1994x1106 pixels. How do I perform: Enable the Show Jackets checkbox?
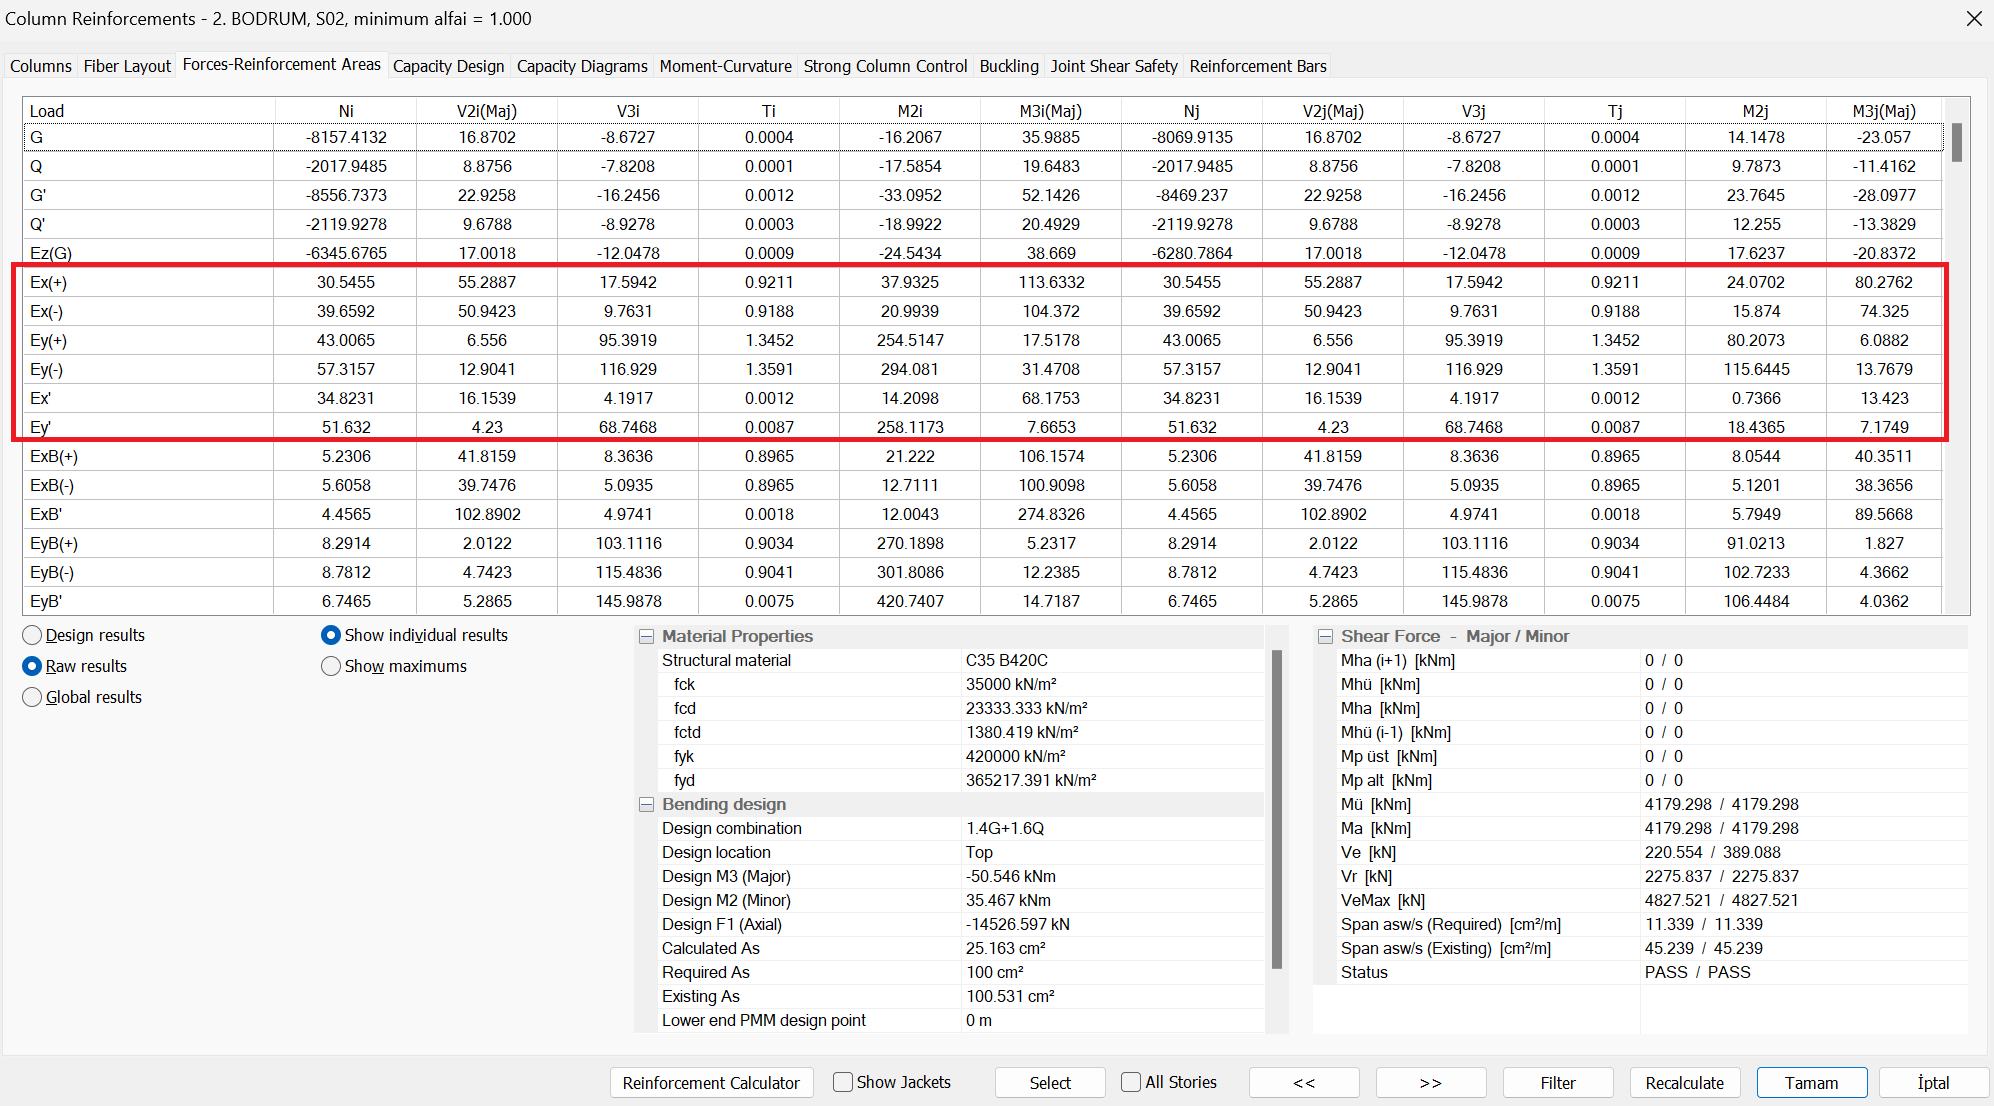[x=843, y=1083]
